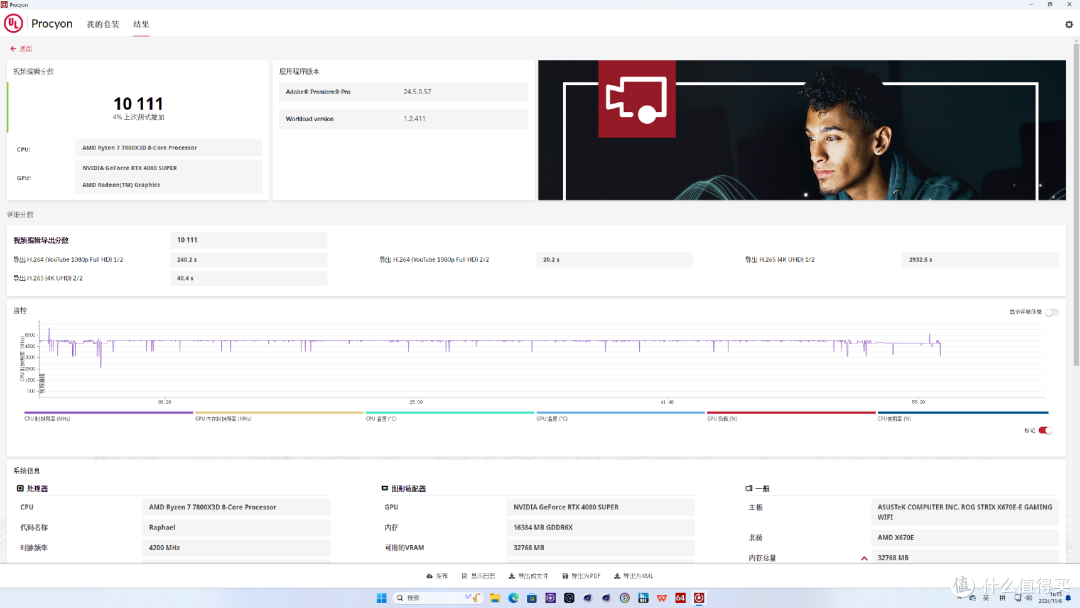Select the Results tab
Image resolution: width=1080 pixels, height=608 pixels.
[x=141, y=24]
